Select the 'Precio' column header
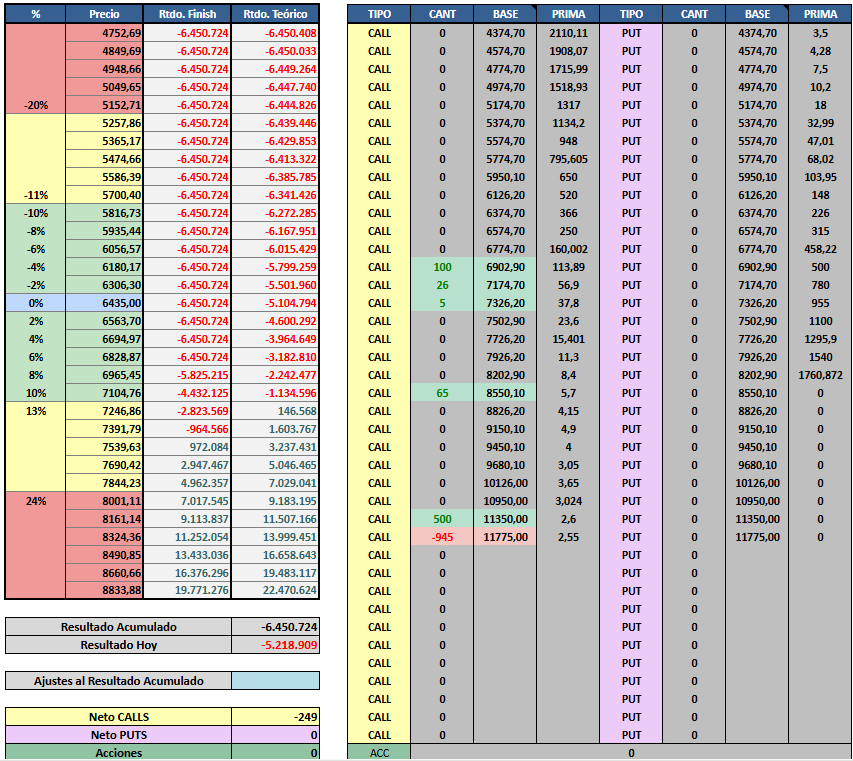Viewport: 853px width, 761px height. pyautogui.click(x=104, y=14)
